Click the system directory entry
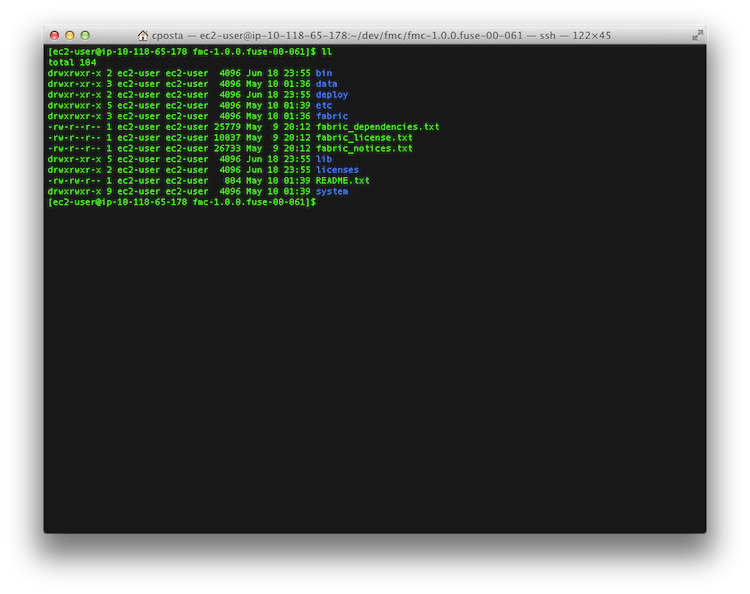Screen dimensions: 750x594 pyautogui.click(x=332, y=191)
